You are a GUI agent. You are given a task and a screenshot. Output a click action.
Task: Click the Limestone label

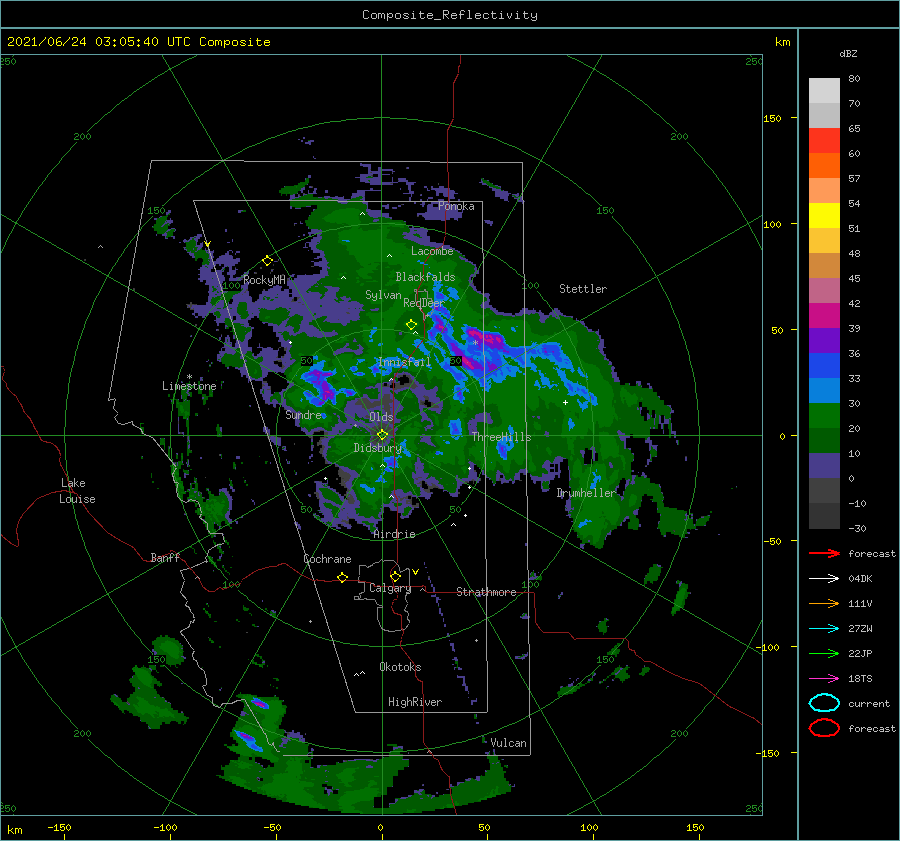[x=189, y=386]
